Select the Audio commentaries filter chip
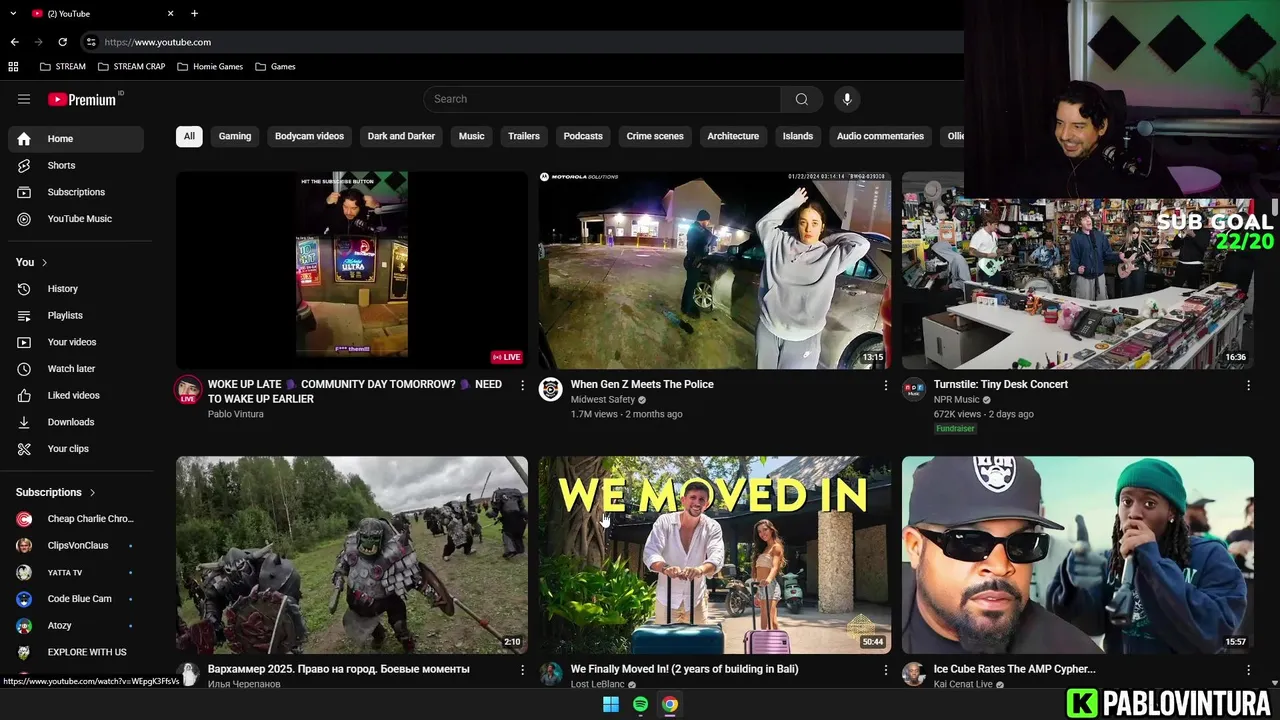 880,136
